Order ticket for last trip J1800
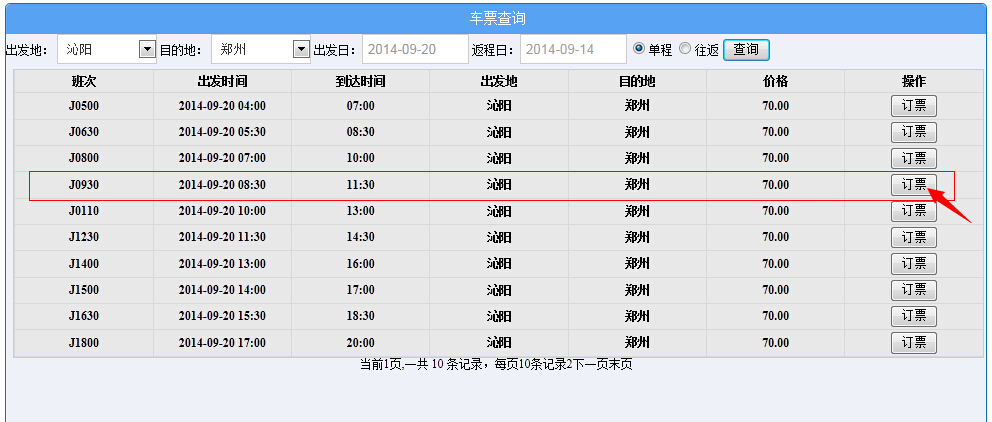This screenshot has height=422, width=992. tap(913, 343)
